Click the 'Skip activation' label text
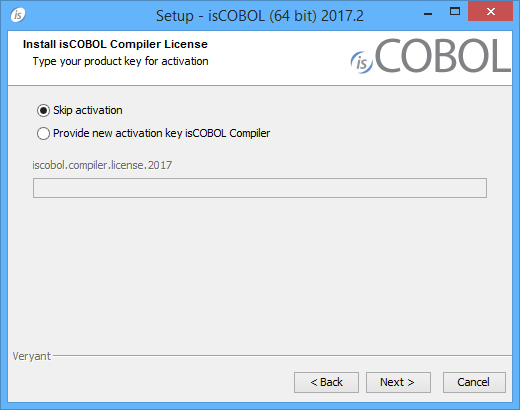The width and height of the screenshot is (520, 410). tap(88, 110)
